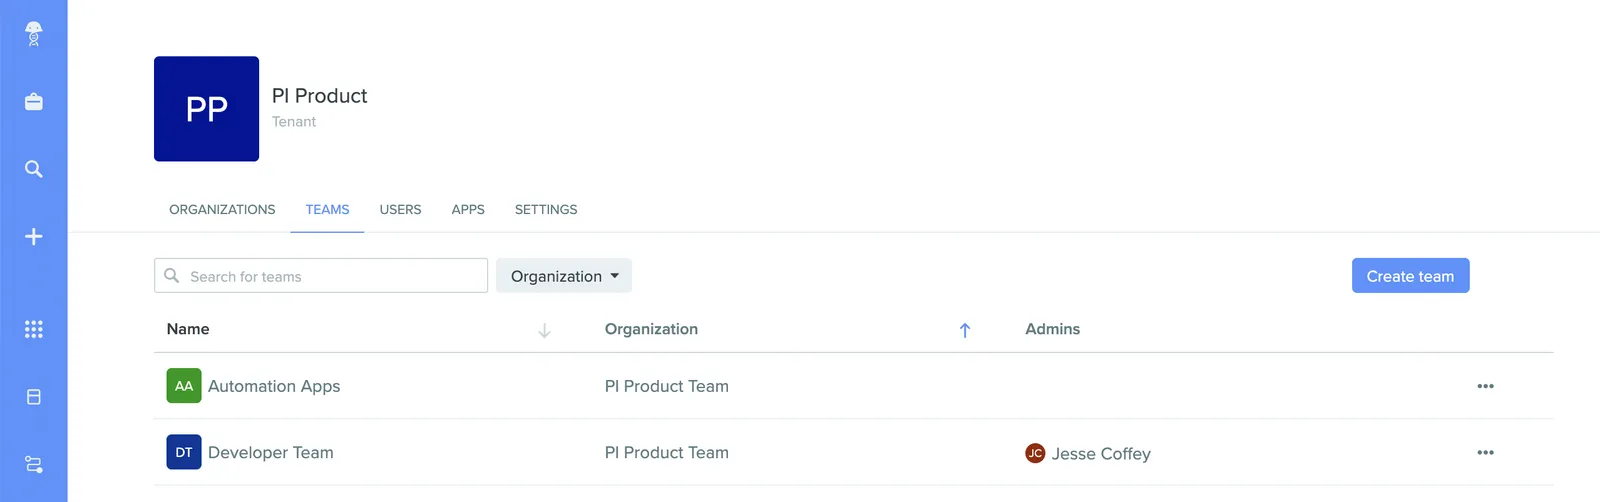Screen dimensions: 1600x502
Task: Open the Automation Apps team
Action: pyautogui.click(x=274, y=386)
